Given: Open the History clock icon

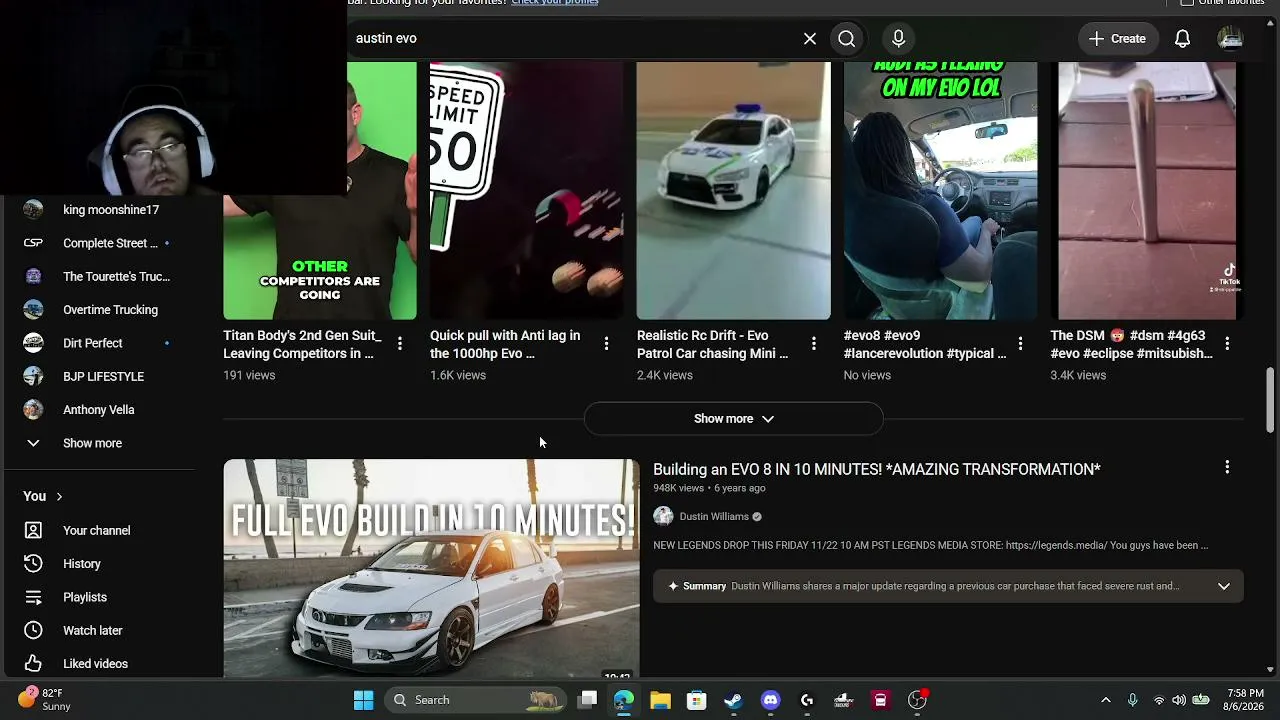Looking at the screenshot, I should pos(33,564).
